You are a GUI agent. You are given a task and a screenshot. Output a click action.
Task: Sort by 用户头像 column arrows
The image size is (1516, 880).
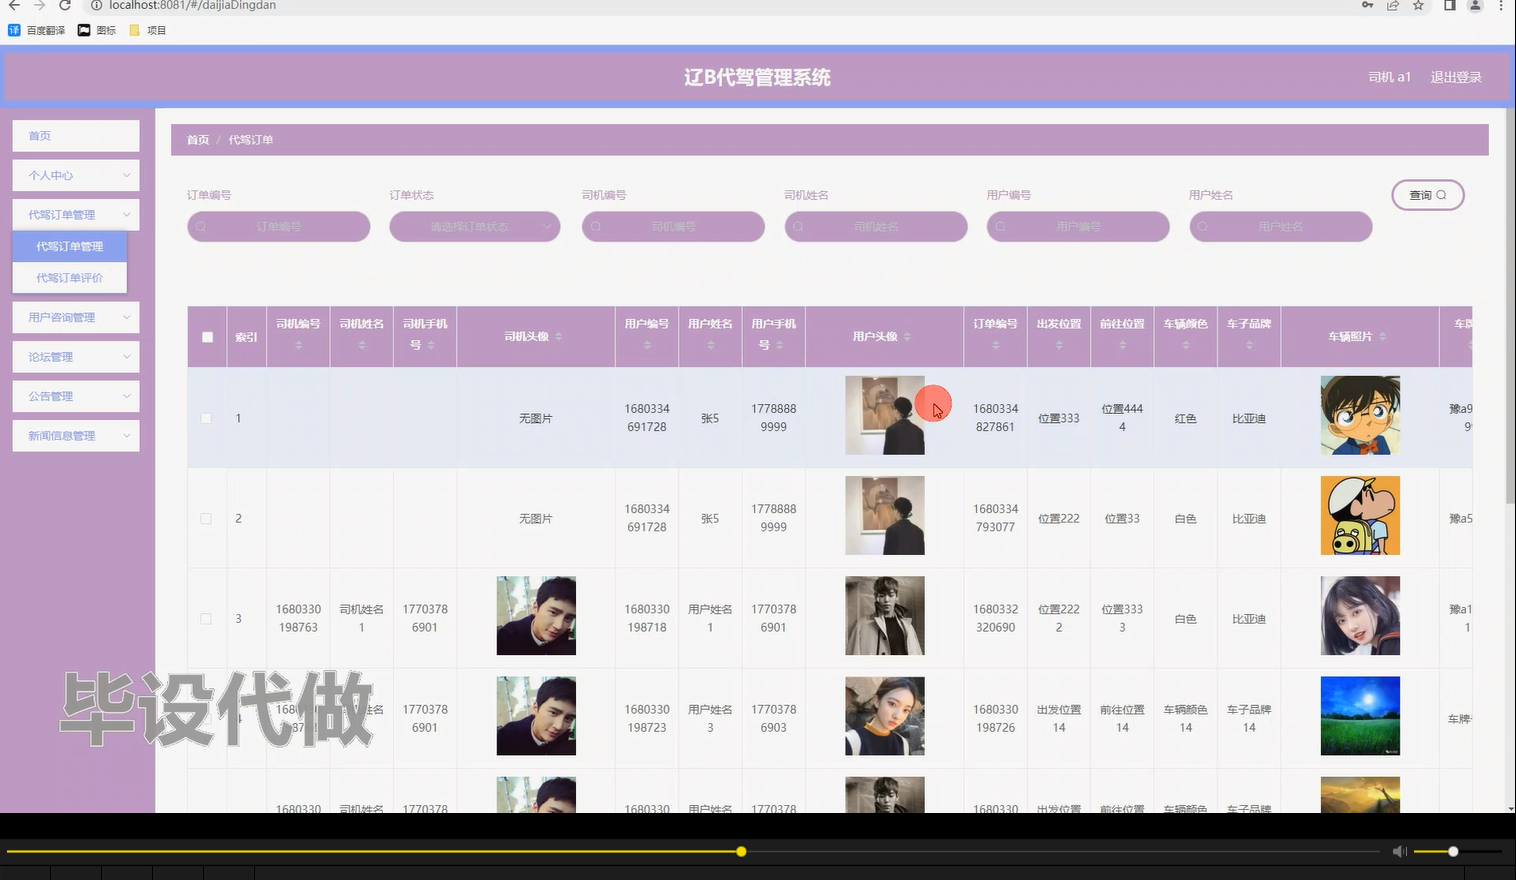coord(907,337)
